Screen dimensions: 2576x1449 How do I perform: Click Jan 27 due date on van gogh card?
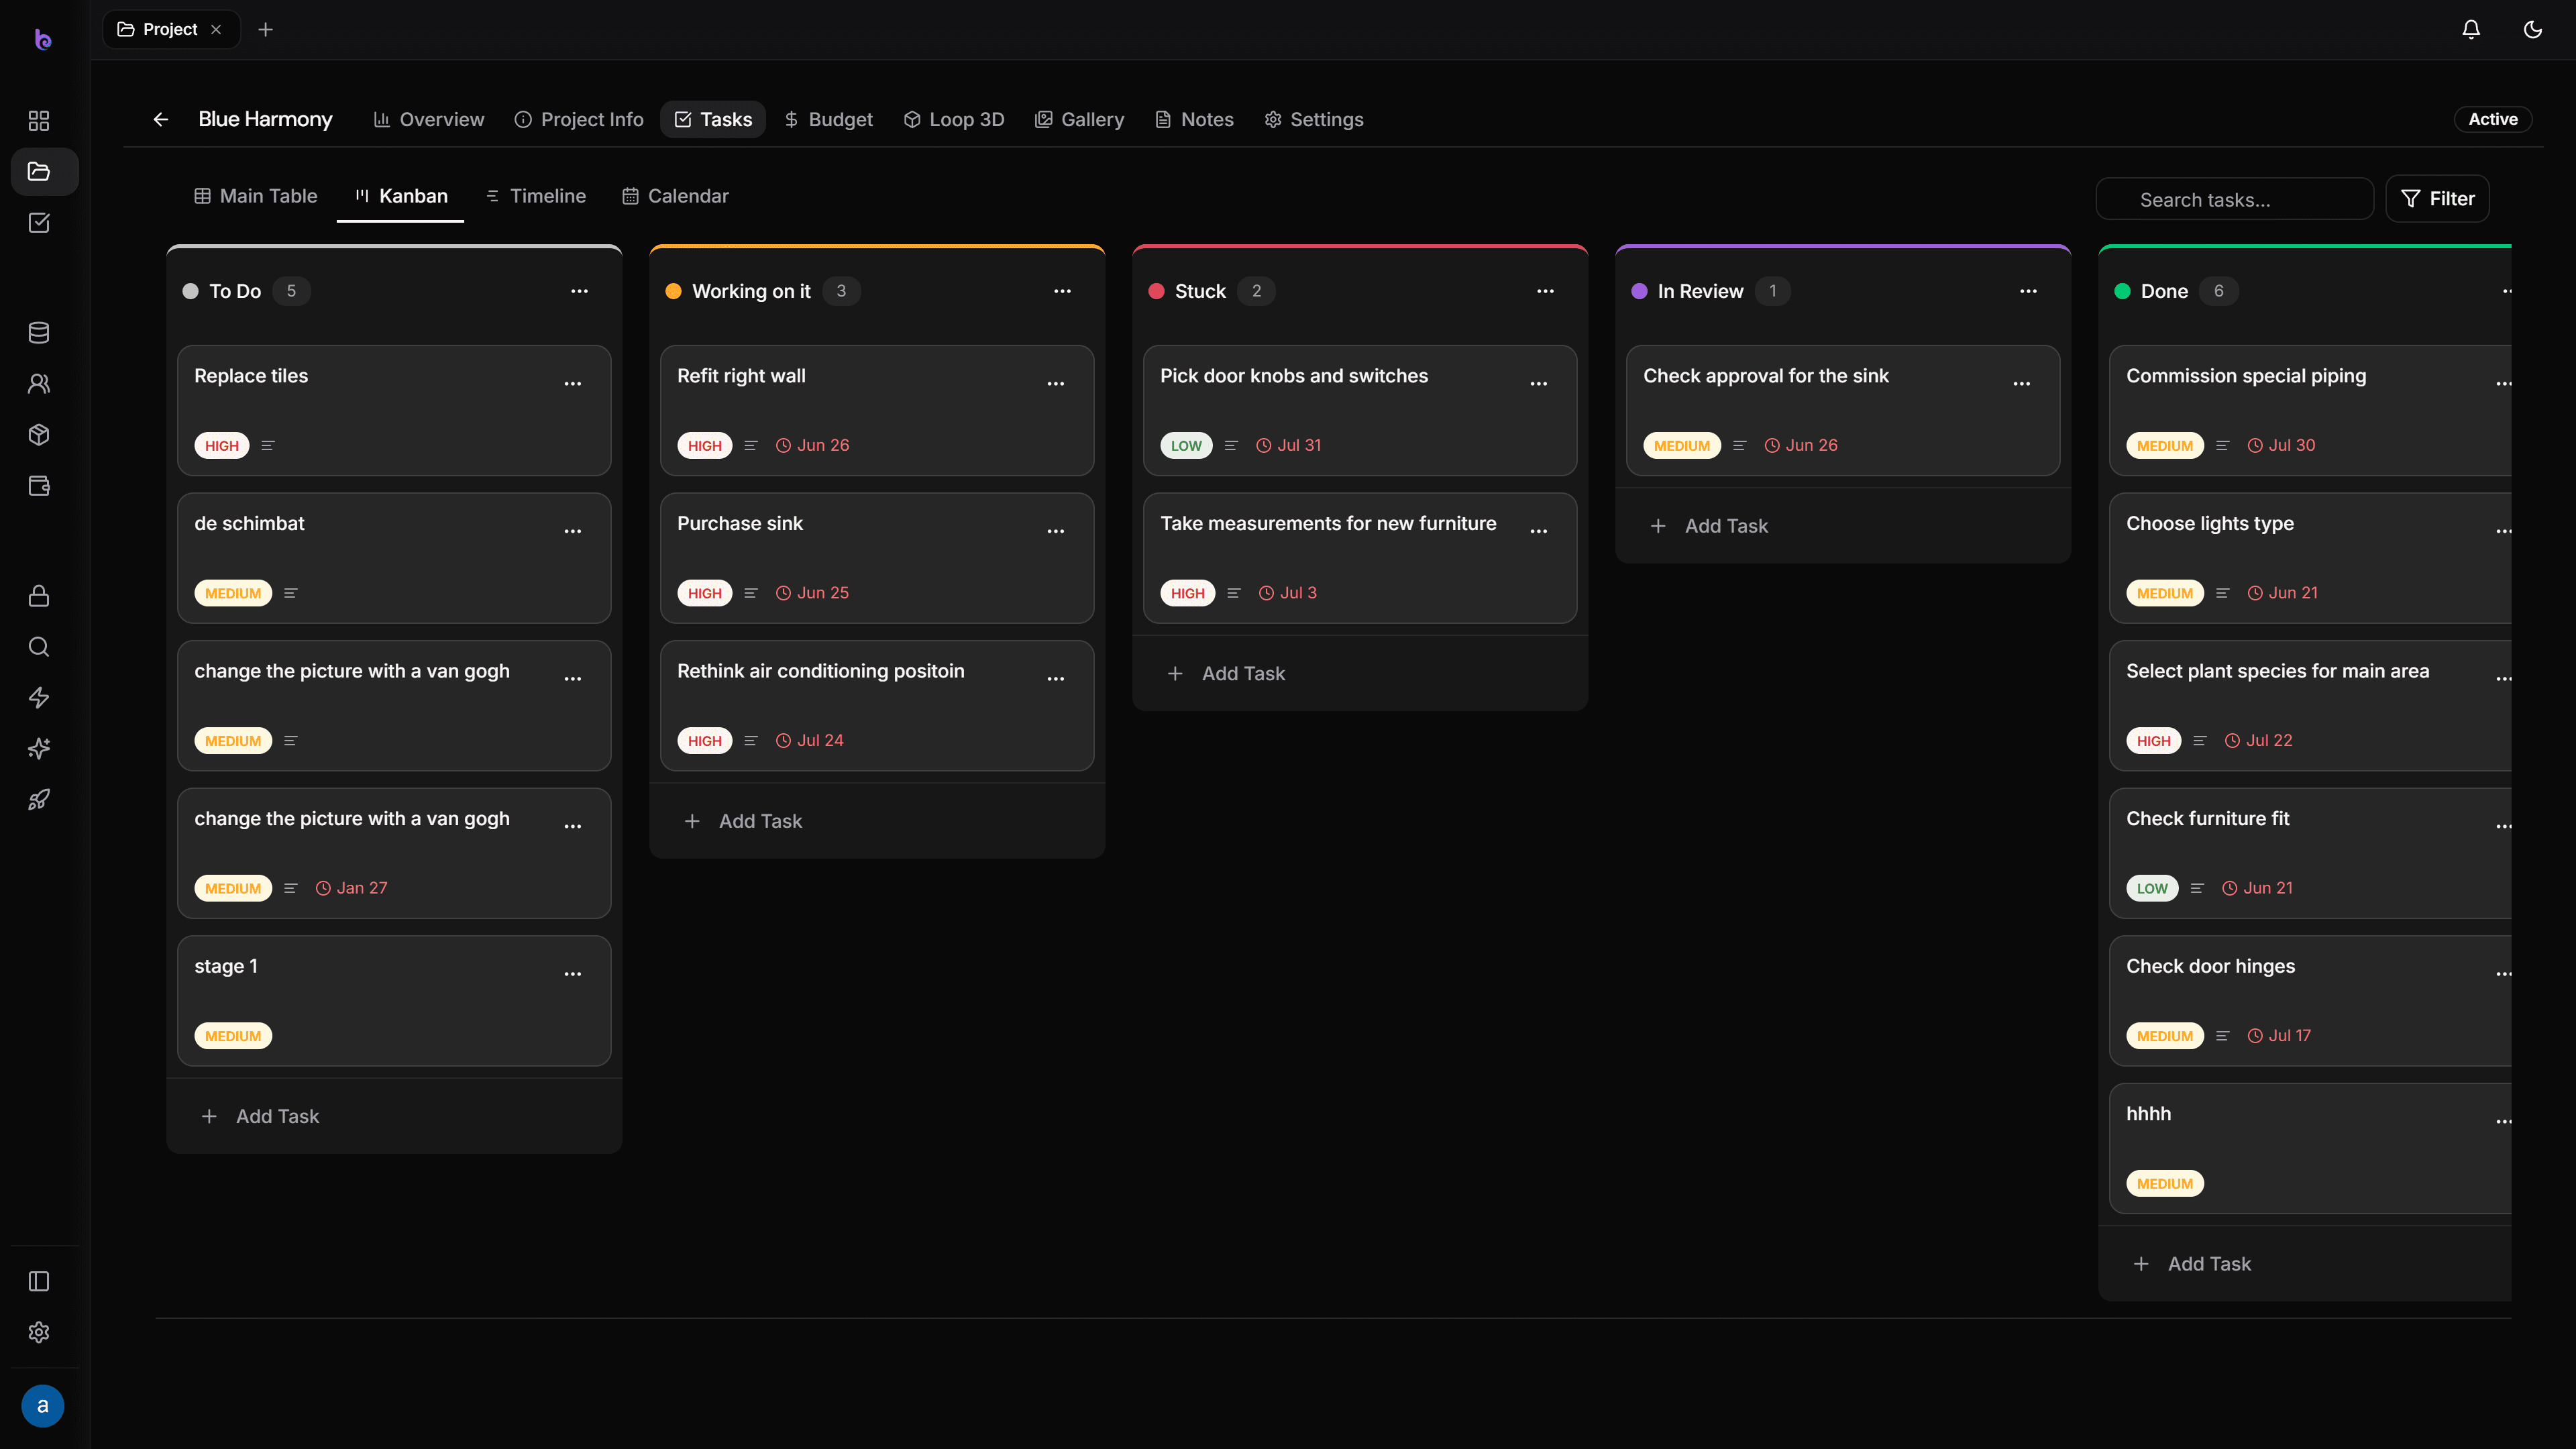[351, 888]
